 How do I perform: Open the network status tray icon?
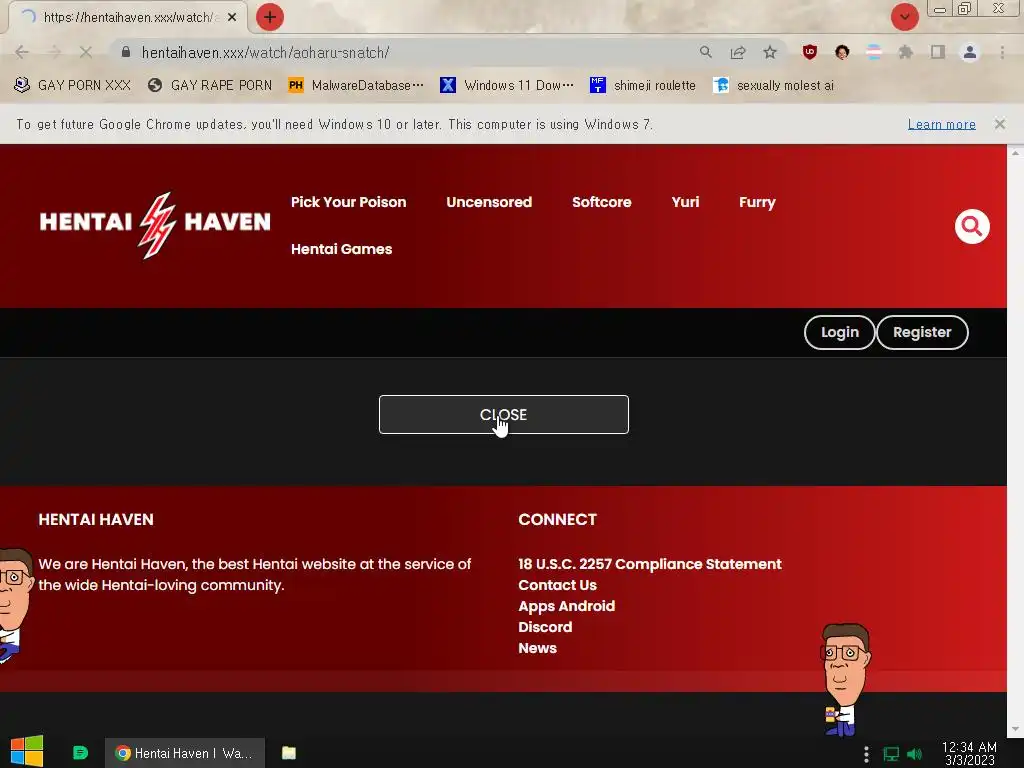pyautogui.click(x=891, y=754)
